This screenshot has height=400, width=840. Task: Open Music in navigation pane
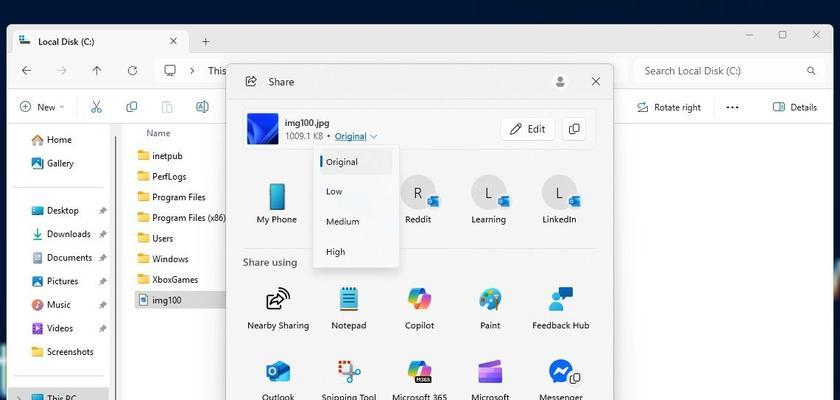point(51,305)
